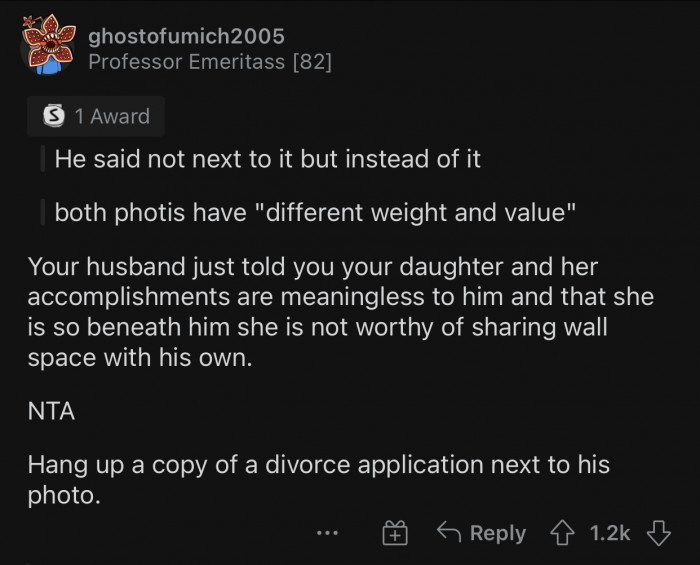700x565 pixels.
Task: Click the coin icon in the award badge
Action: 55,116
